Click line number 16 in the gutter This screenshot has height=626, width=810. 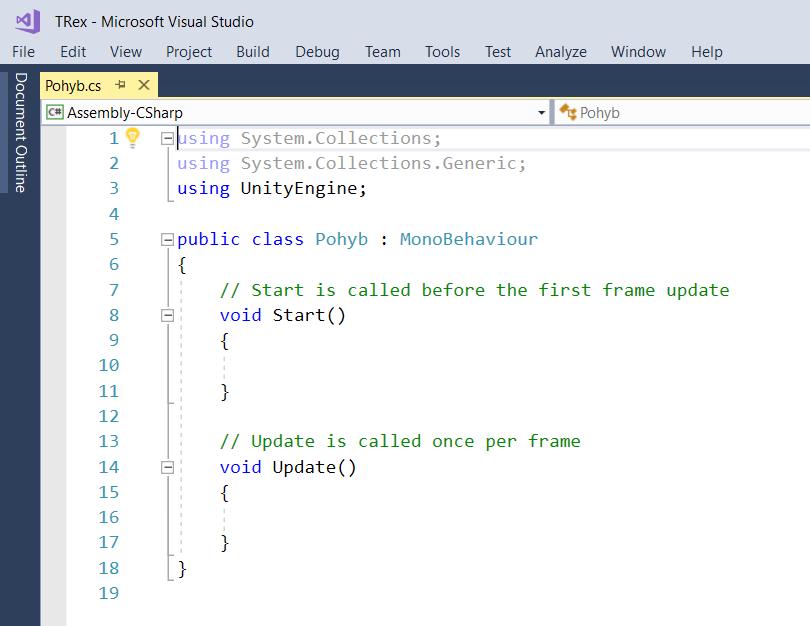(x=109, y=517)
